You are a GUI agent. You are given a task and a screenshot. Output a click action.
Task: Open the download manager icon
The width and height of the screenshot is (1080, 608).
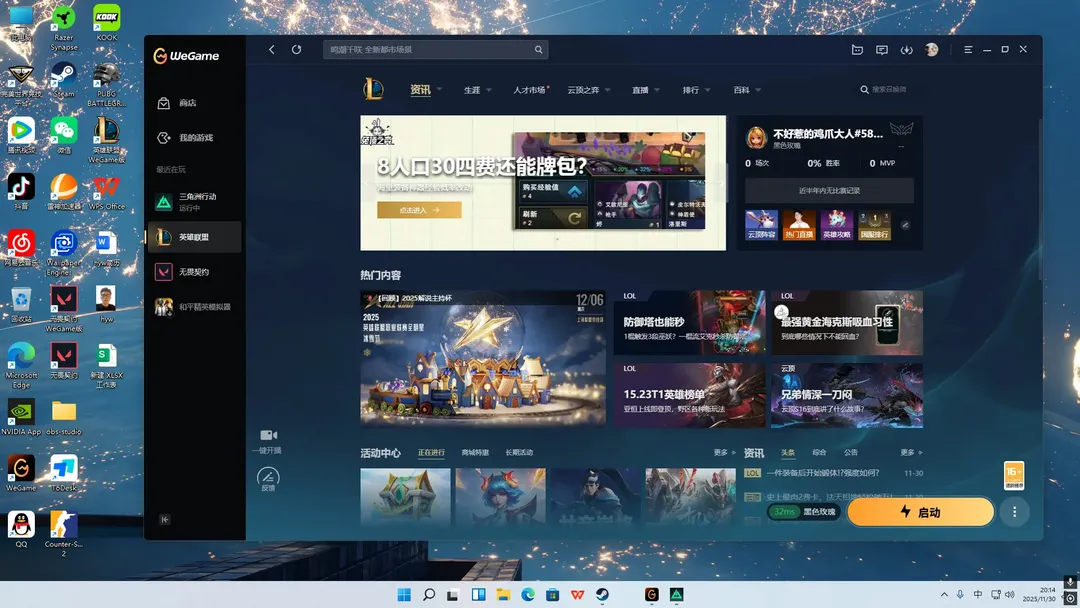[x=906, y=50]
